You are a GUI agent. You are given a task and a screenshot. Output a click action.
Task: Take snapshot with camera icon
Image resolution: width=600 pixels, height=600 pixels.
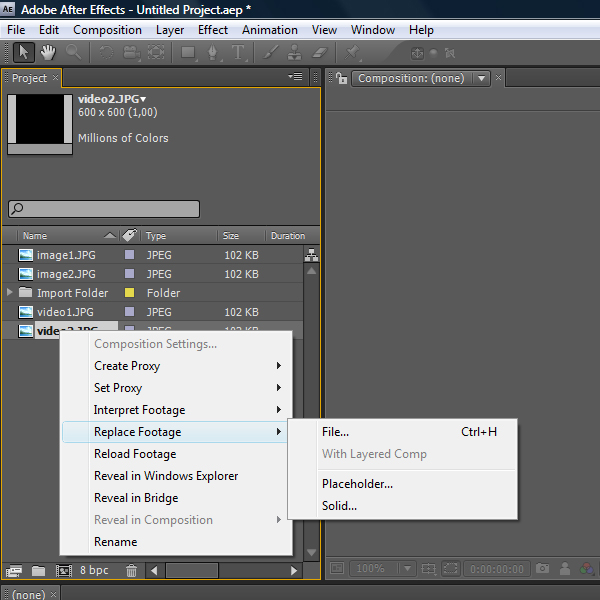542,568
